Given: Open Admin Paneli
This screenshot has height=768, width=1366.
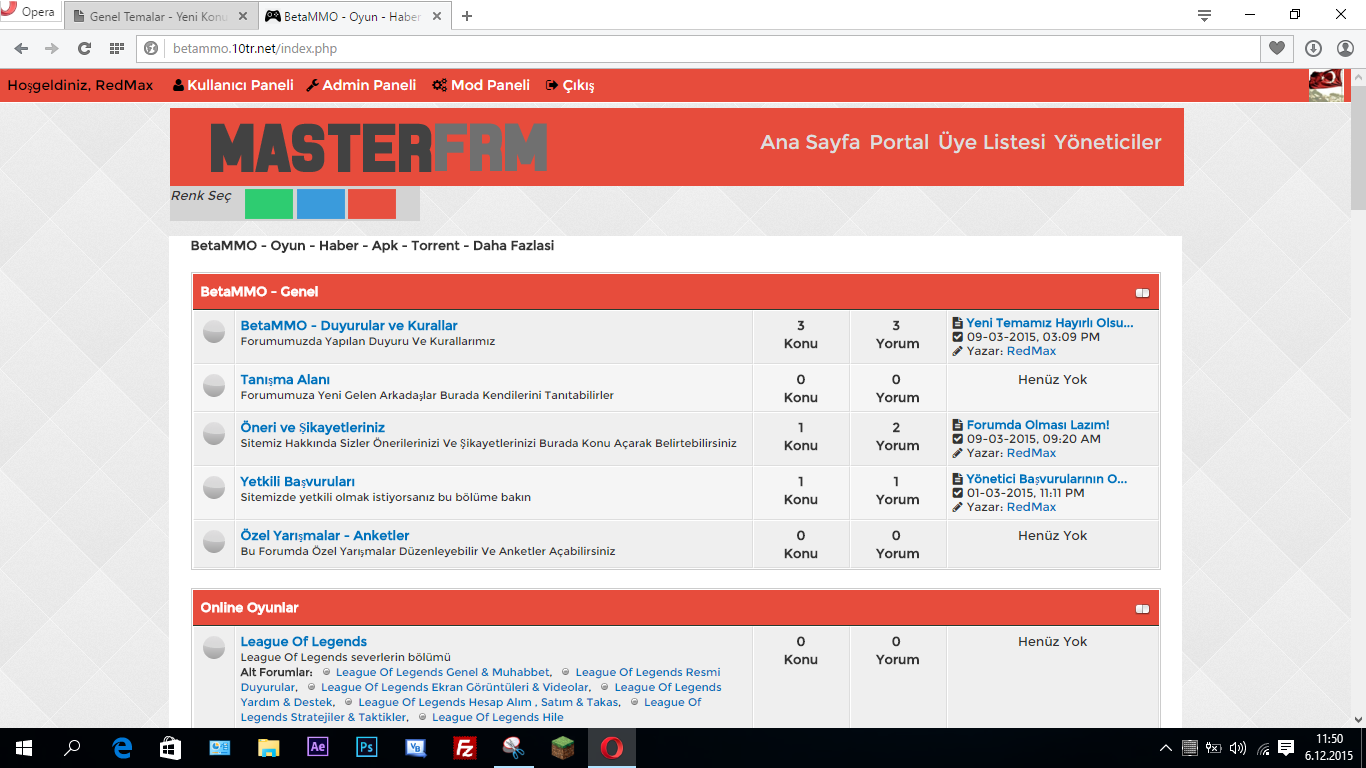Looking at the screenshot, I should pos(361,85).
